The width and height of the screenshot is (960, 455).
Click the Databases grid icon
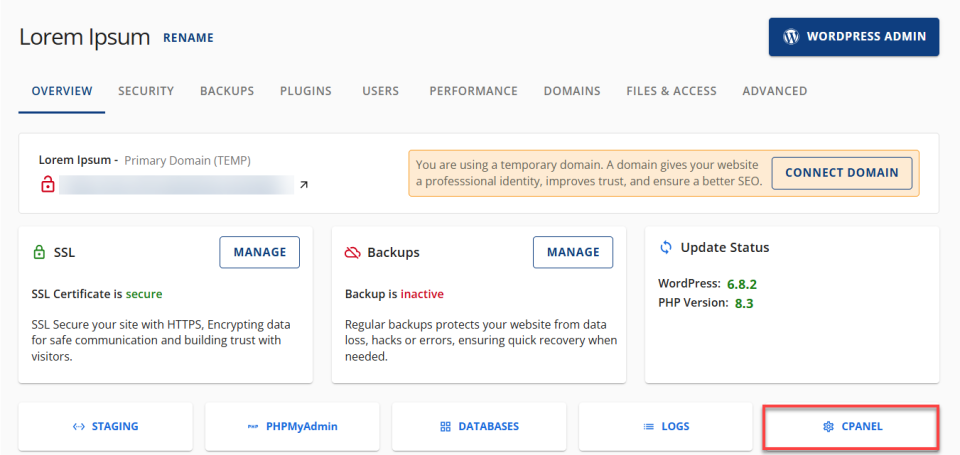(x=446, y=427)
